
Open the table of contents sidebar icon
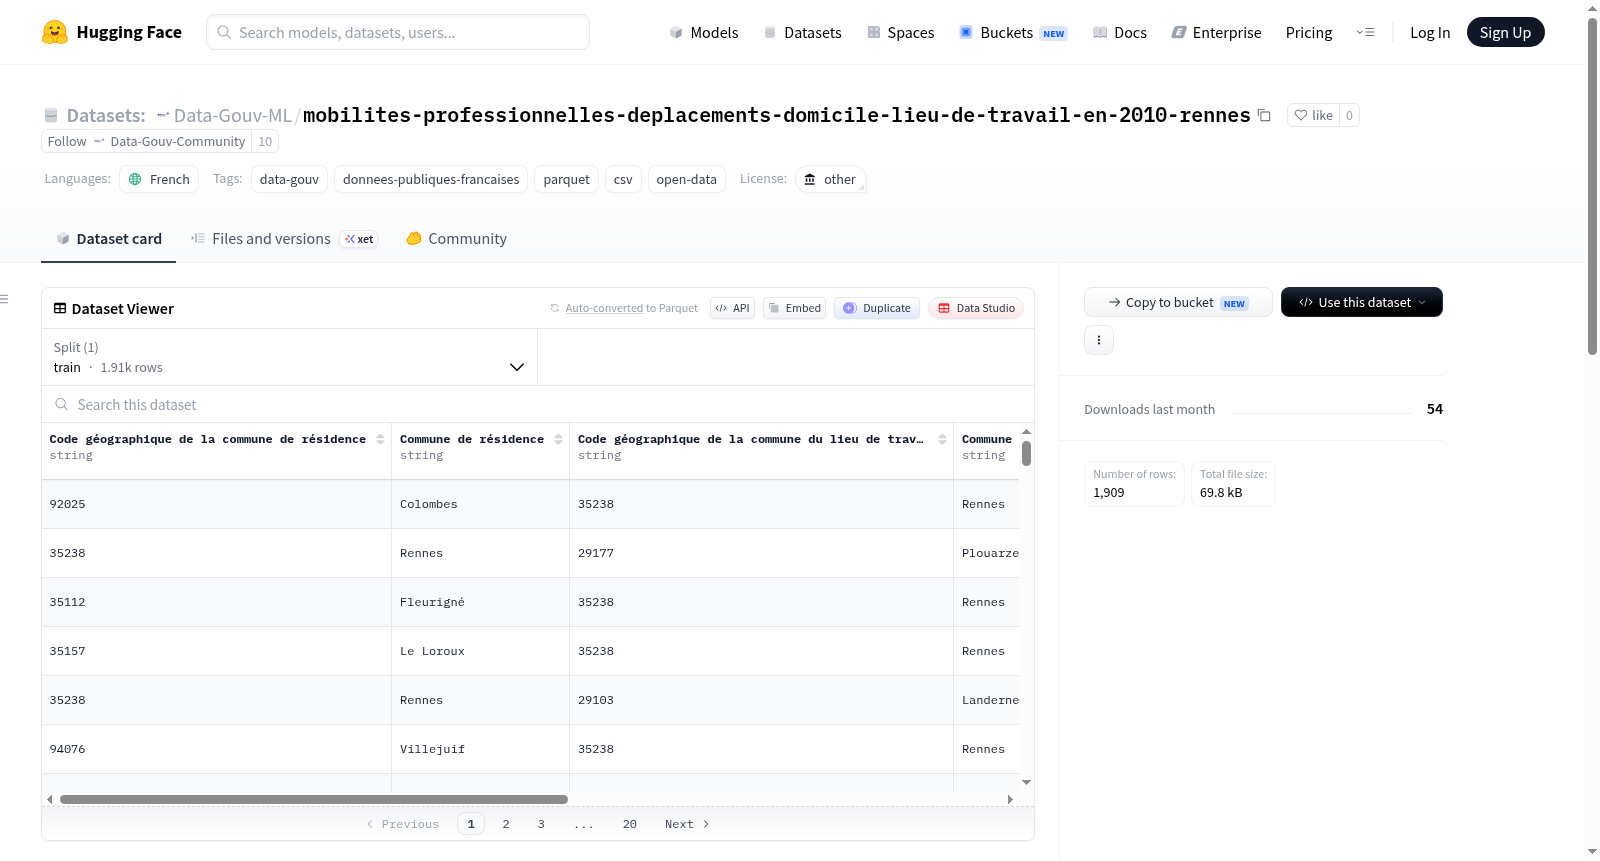pos(4,299)
